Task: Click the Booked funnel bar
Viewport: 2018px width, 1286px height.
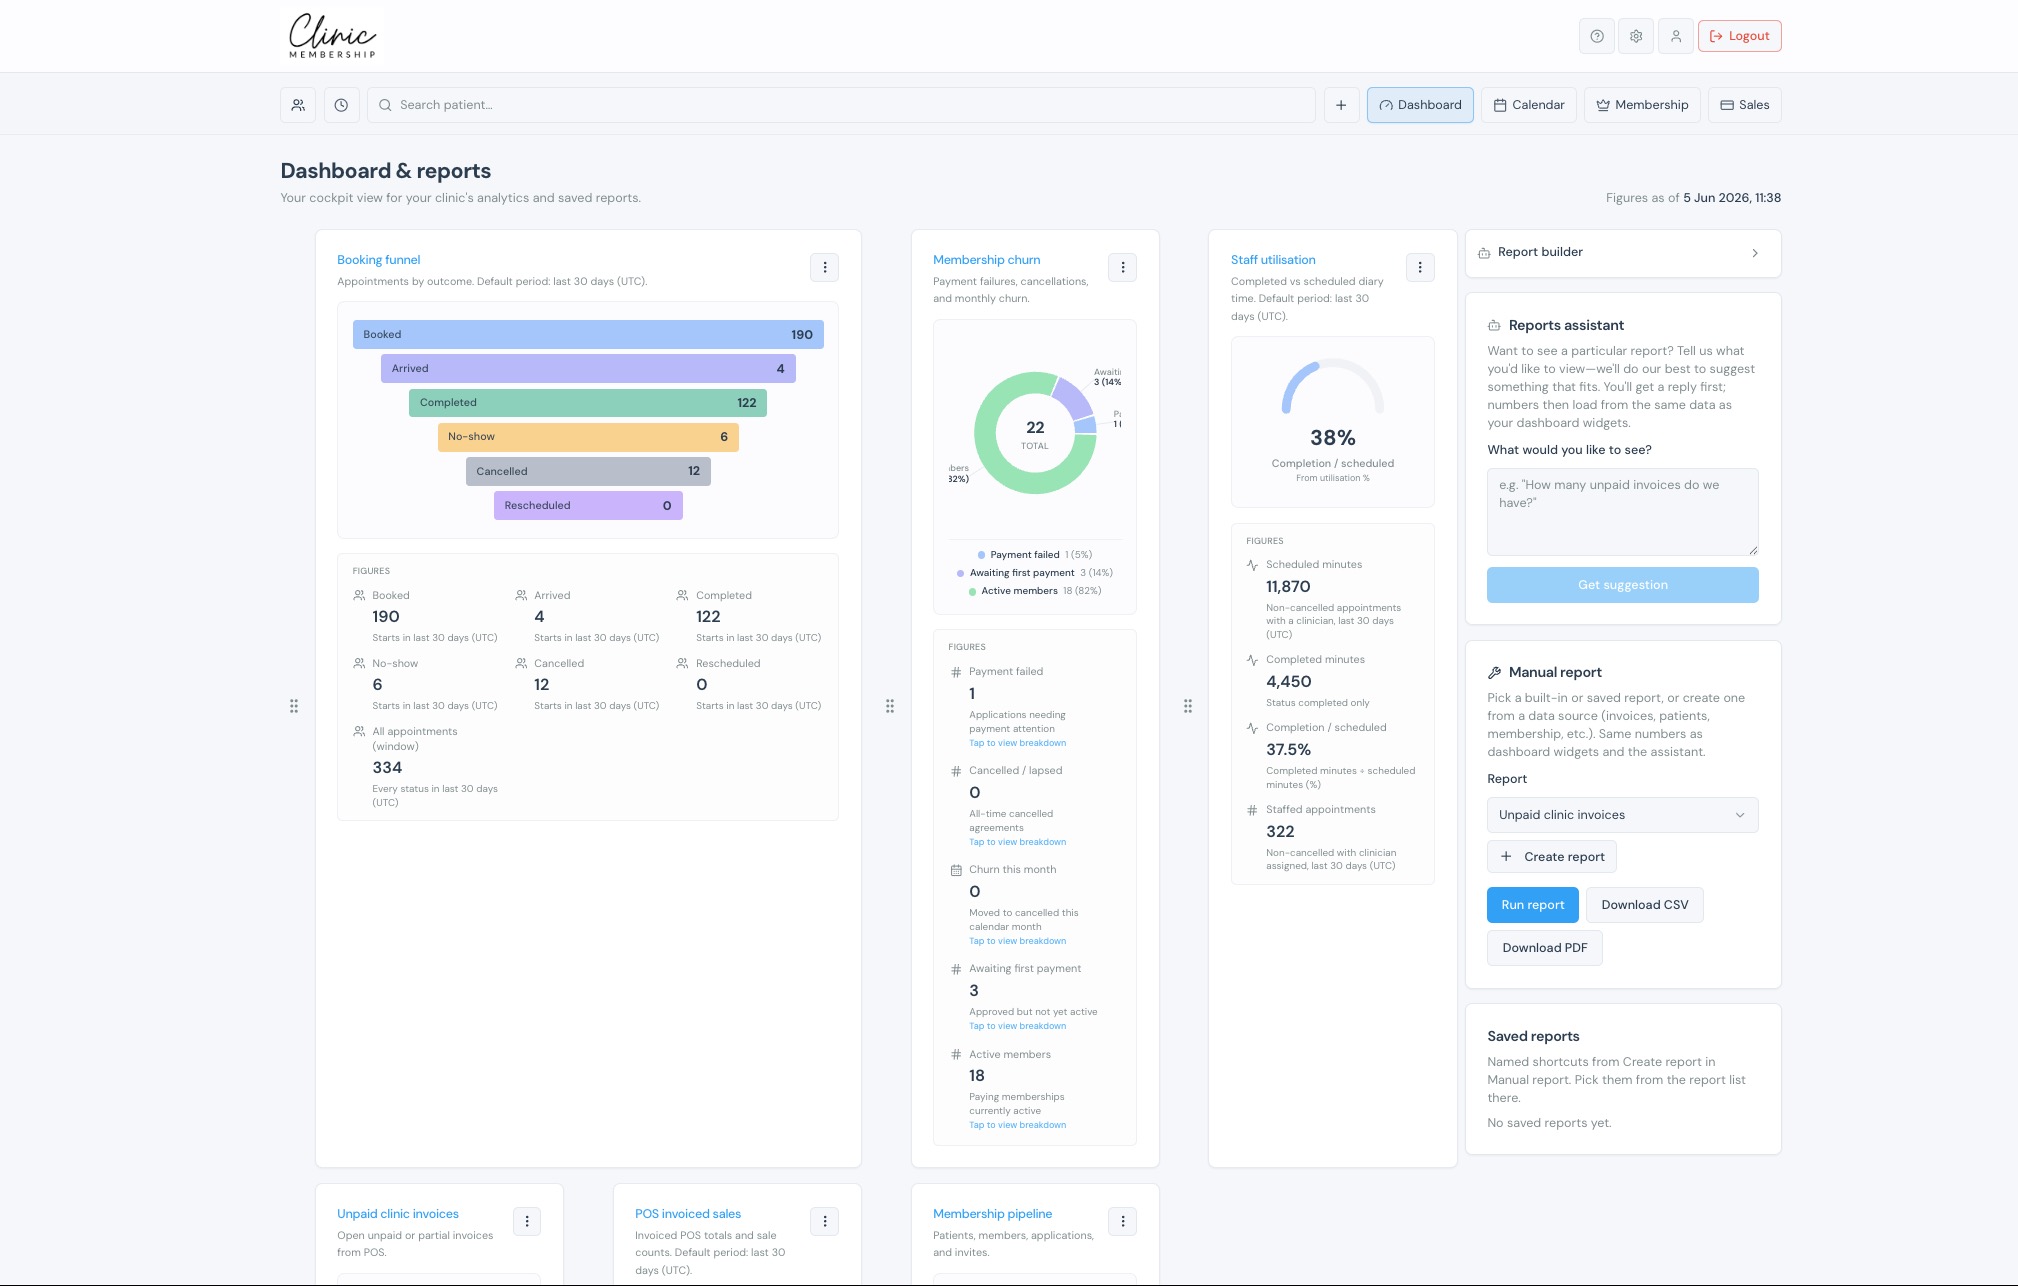Action: (x=588, y=335)
